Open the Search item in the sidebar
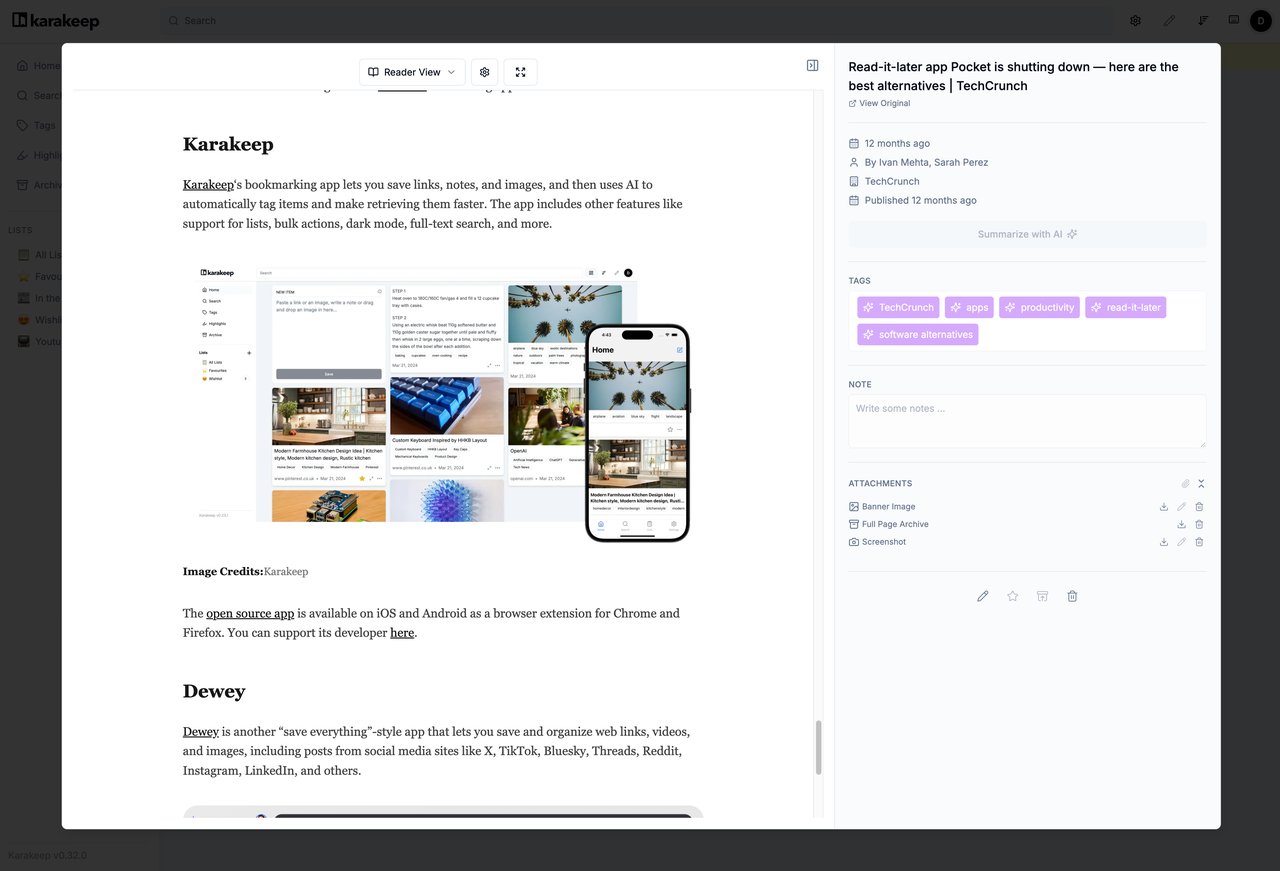 coord(38,96)
